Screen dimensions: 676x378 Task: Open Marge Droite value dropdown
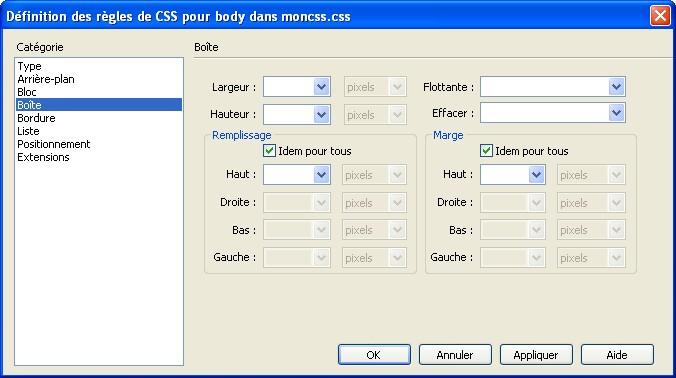point(536,203)
